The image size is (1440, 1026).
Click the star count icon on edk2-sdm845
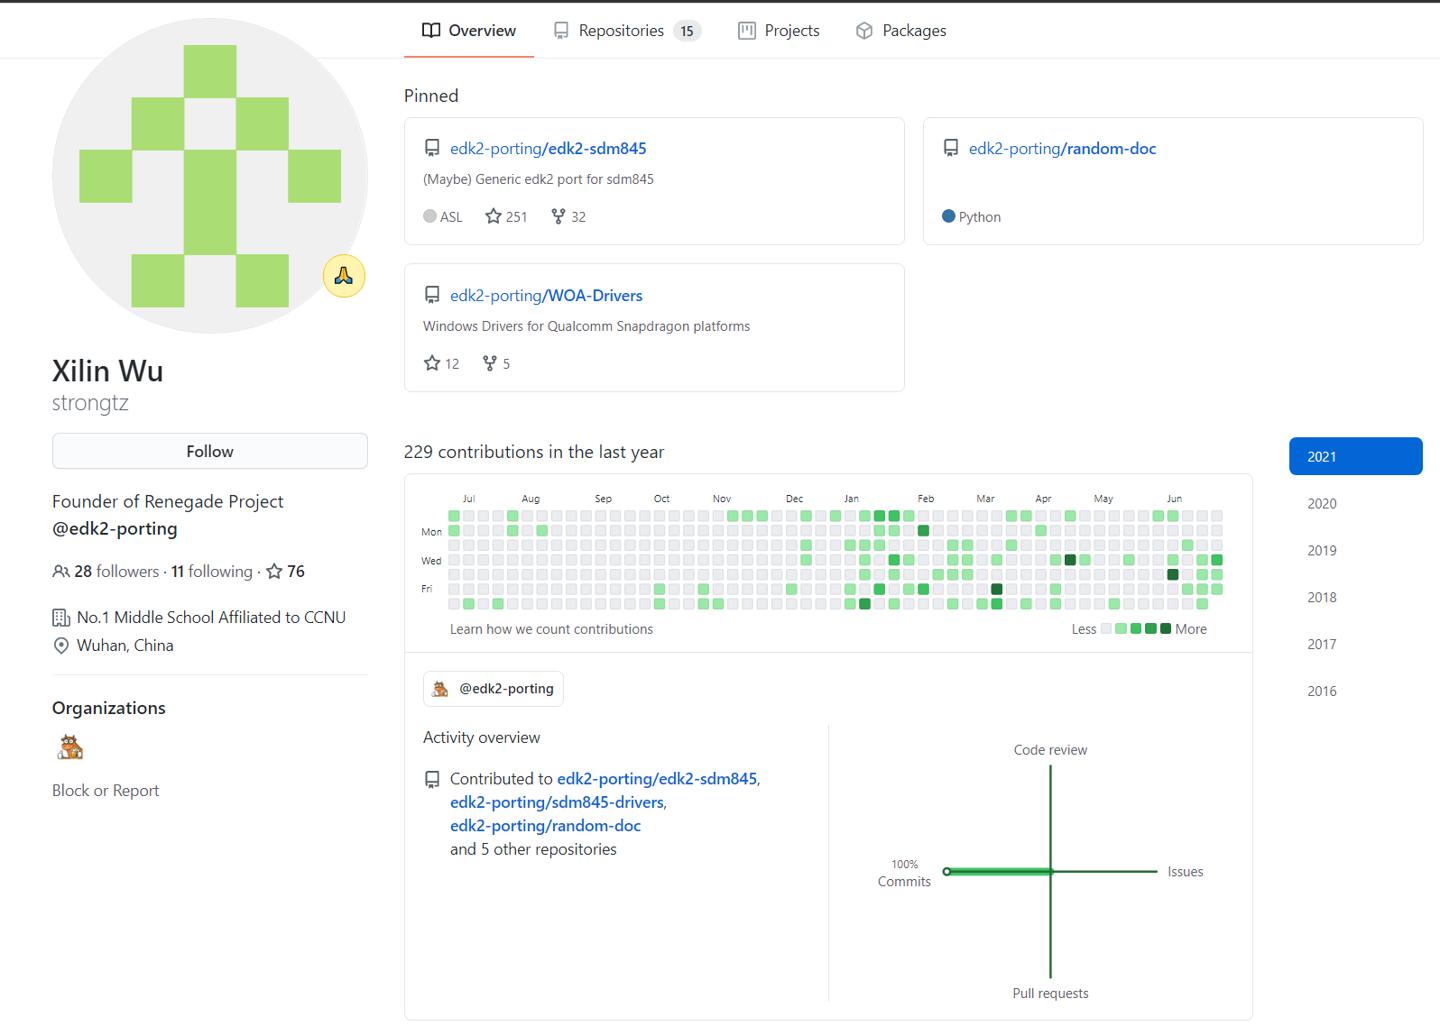point(493,216)
